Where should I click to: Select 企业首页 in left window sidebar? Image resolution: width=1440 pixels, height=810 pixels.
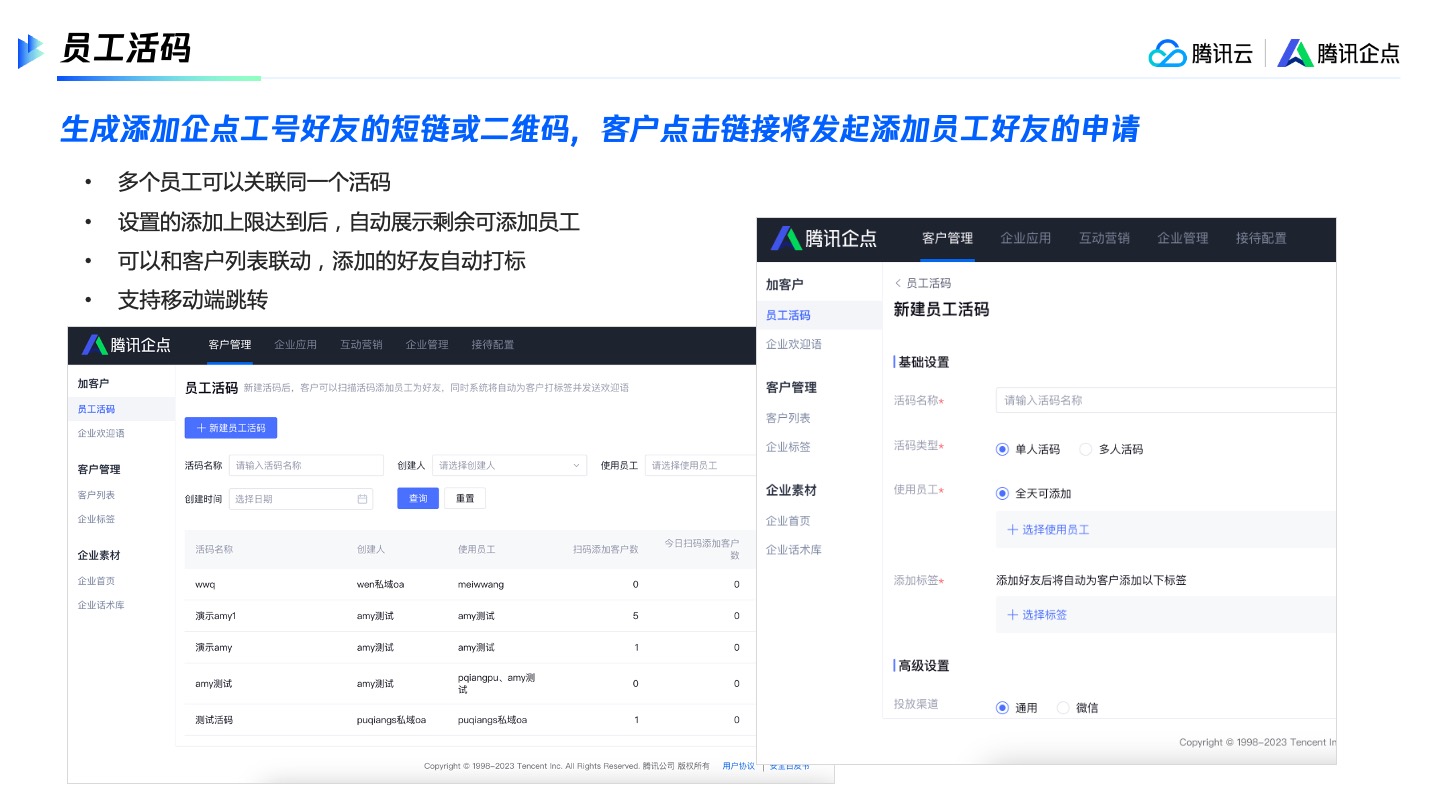96,581
